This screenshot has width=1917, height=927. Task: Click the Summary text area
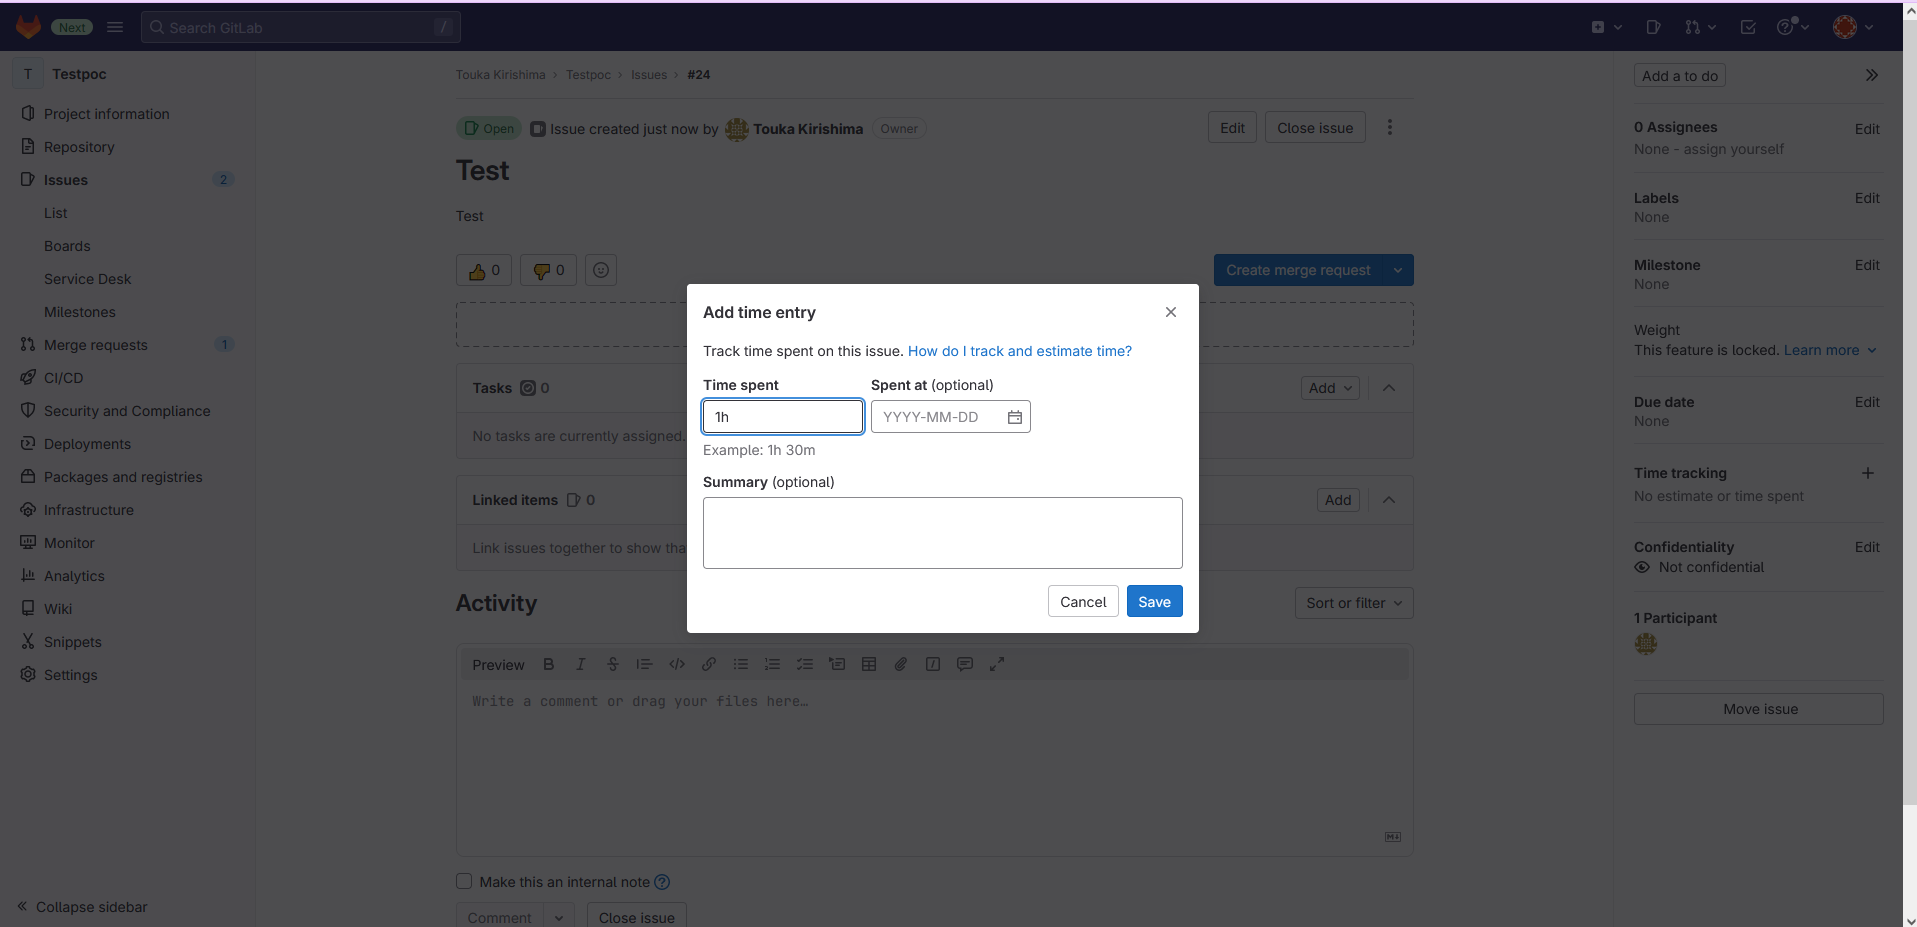pyautogui.click(x=943, y=533)
